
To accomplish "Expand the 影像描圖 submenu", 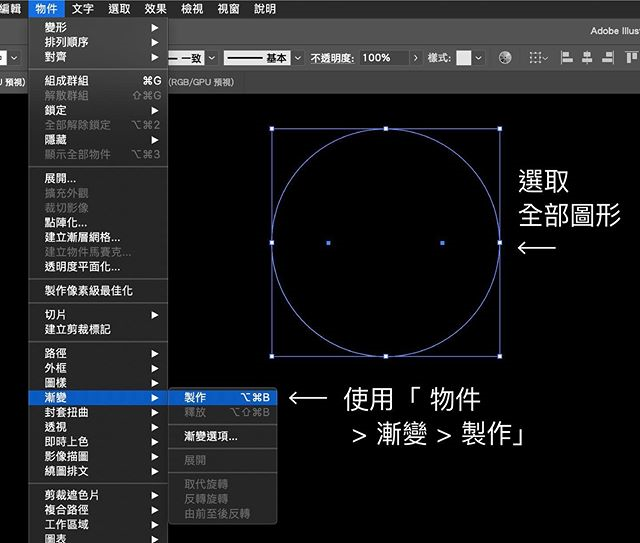I will pyautogui.click(x=98, y=456).
